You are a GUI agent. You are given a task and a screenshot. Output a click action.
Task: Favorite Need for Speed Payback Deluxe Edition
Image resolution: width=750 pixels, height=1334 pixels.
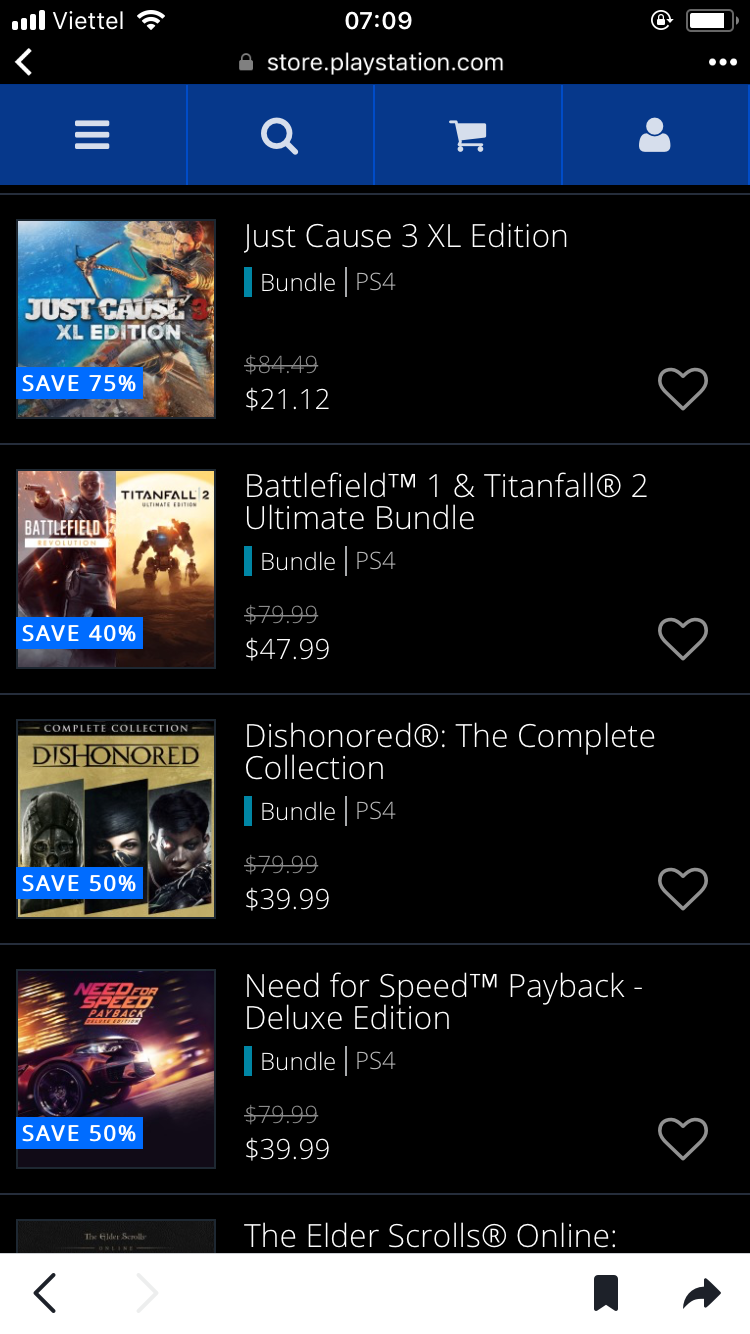tap(683, 1138)
